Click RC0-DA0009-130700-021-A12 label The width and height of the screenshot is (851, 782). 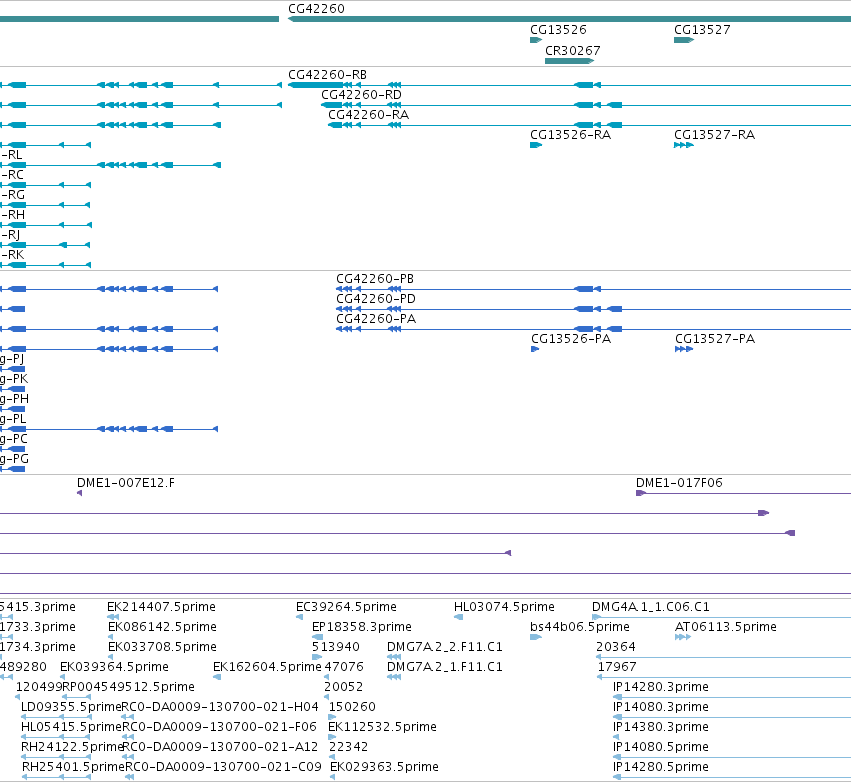(220, 747)
